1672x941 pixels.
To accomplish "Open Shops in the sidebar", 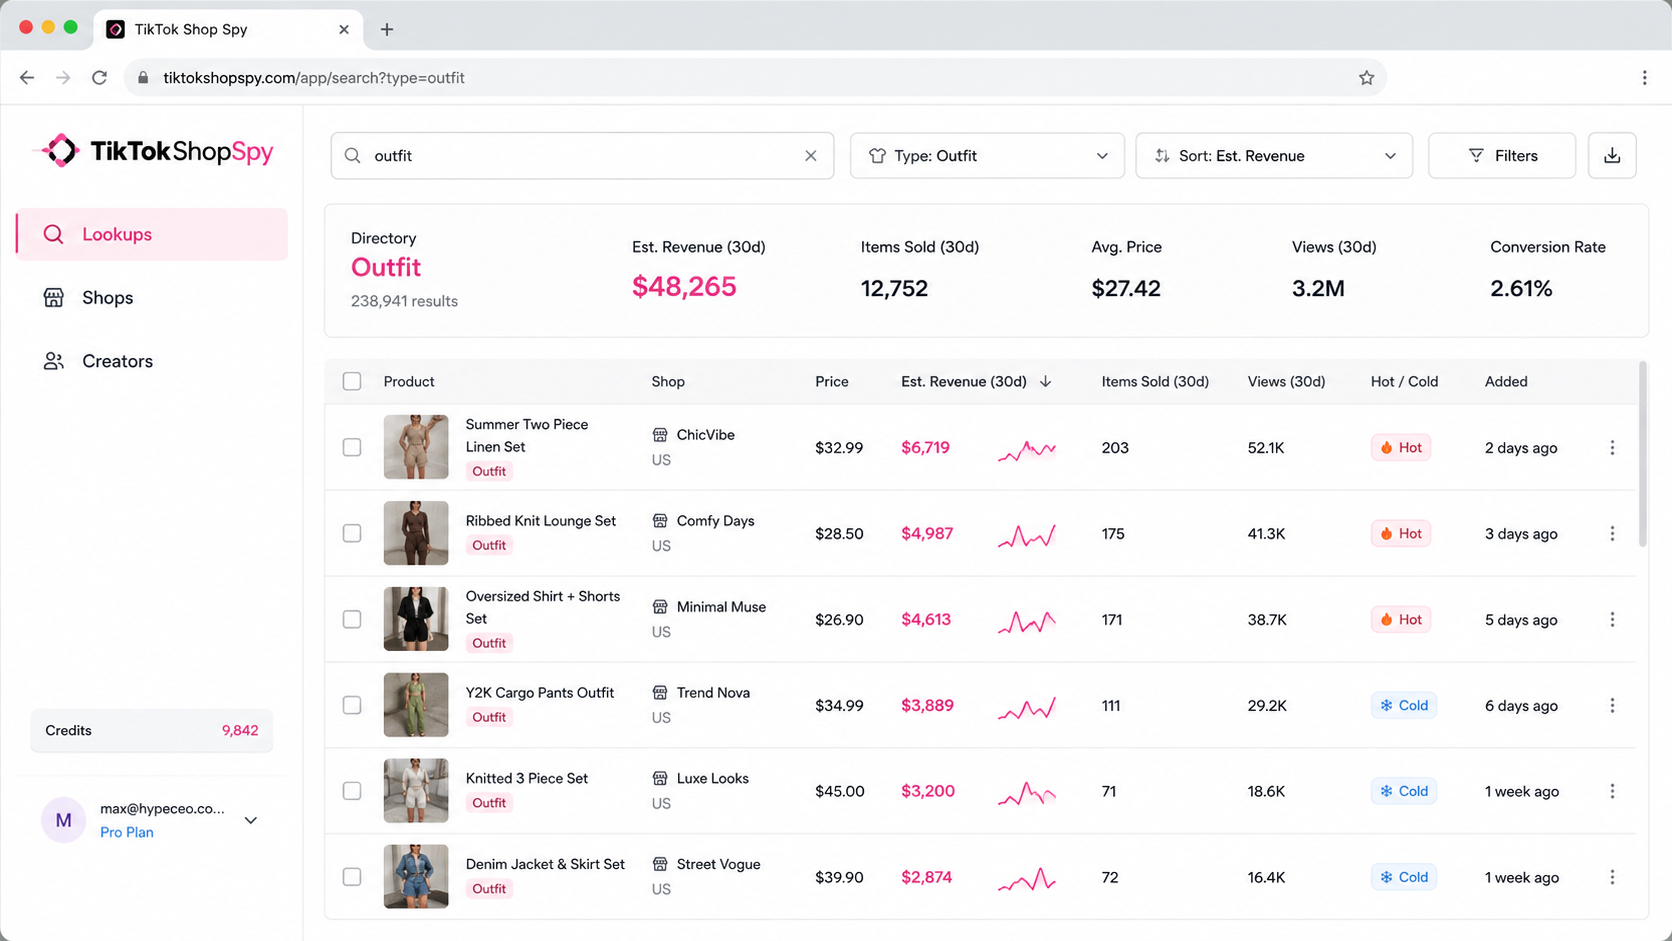I will pyautogui.click(x=152, y=298).
